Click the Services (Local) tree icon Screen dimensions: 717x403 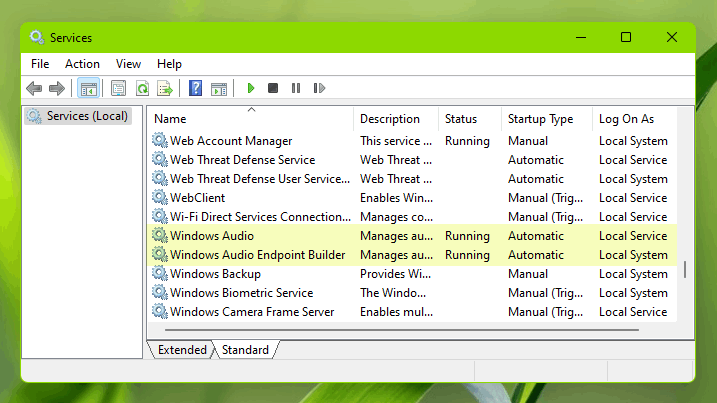pos(34,116)
